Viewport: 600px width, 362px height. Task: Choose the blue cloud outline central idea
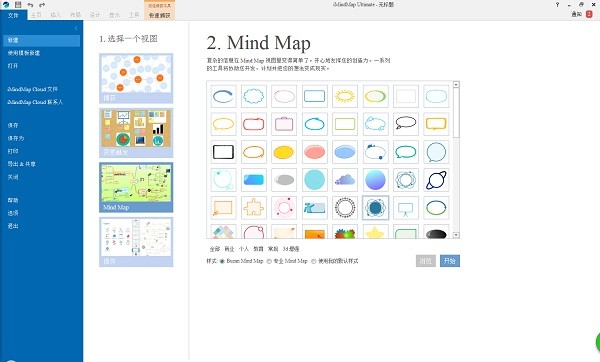coord(254,96)
